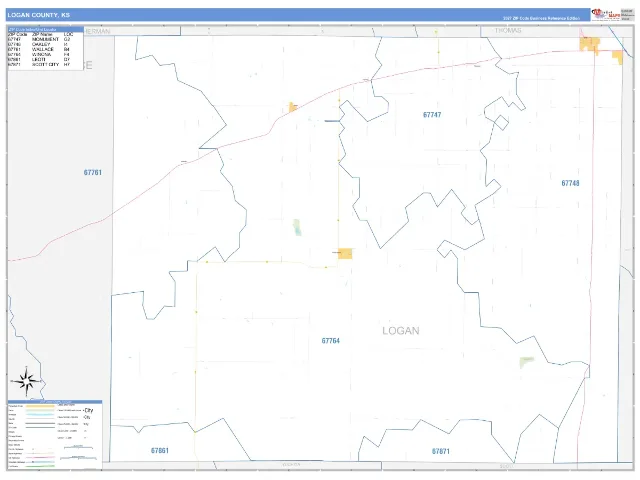Image resolution: width=640 pixels, height=480 pixels.
Task: Click the small orange town marker on the highway
Action: point(293,107)
